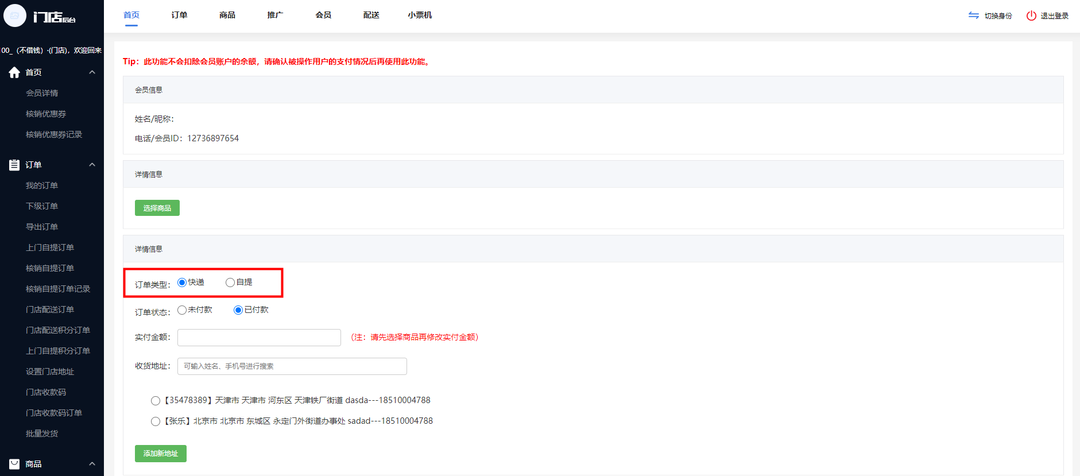Open 核销优惠券 in the sidebar
1080x476 pixels.
pyautogui.click(x=46, y=114)
